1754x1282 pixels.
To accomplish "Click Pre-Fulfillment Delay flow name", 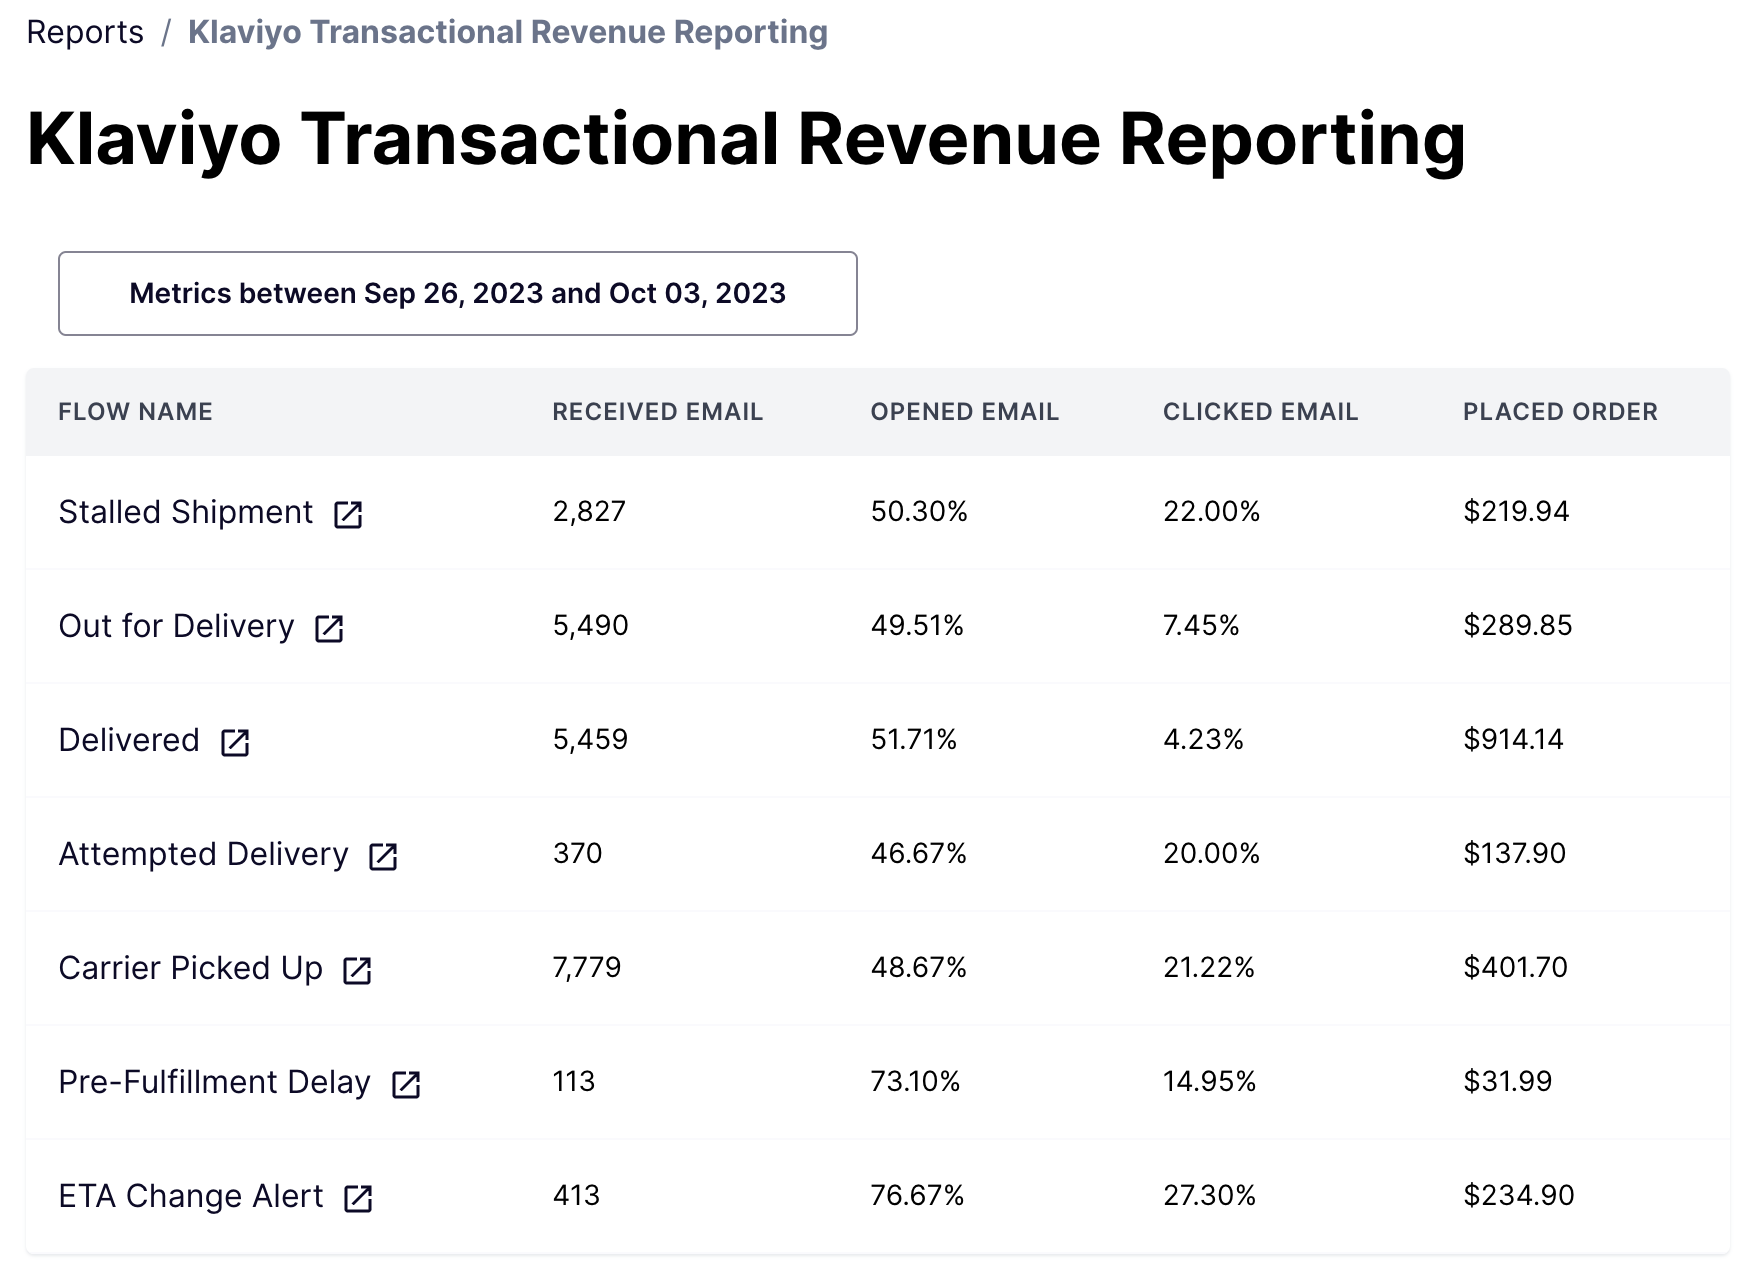I will click(x=215, y=1082).
